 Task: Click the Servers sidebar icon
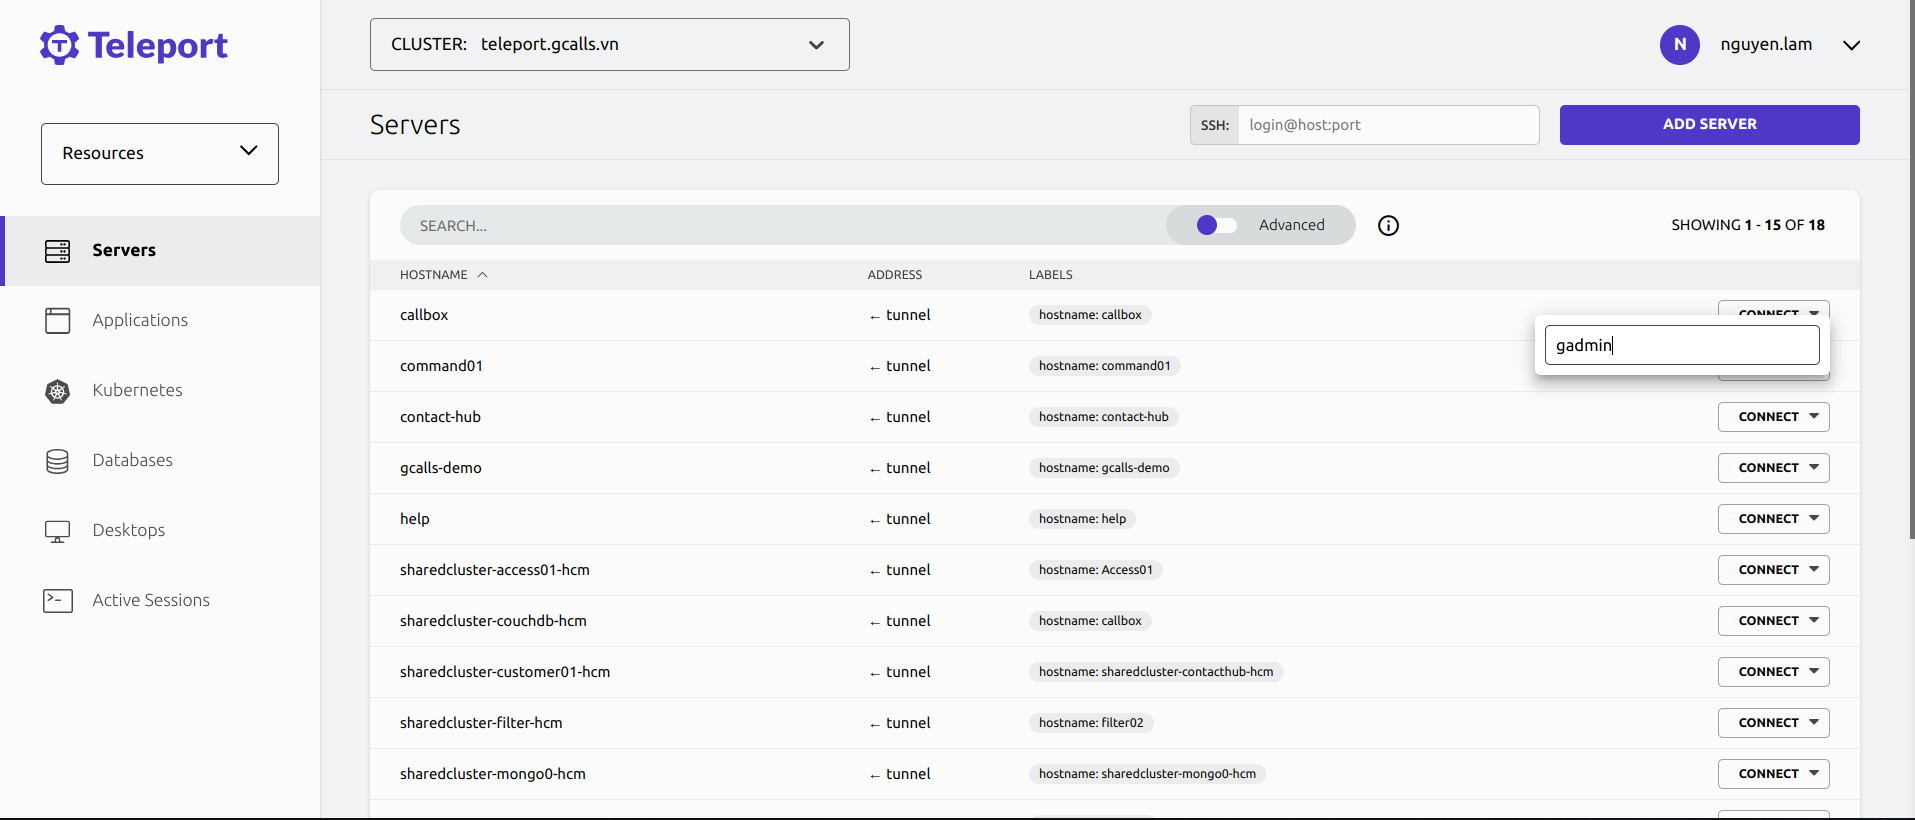click(57, 251)
